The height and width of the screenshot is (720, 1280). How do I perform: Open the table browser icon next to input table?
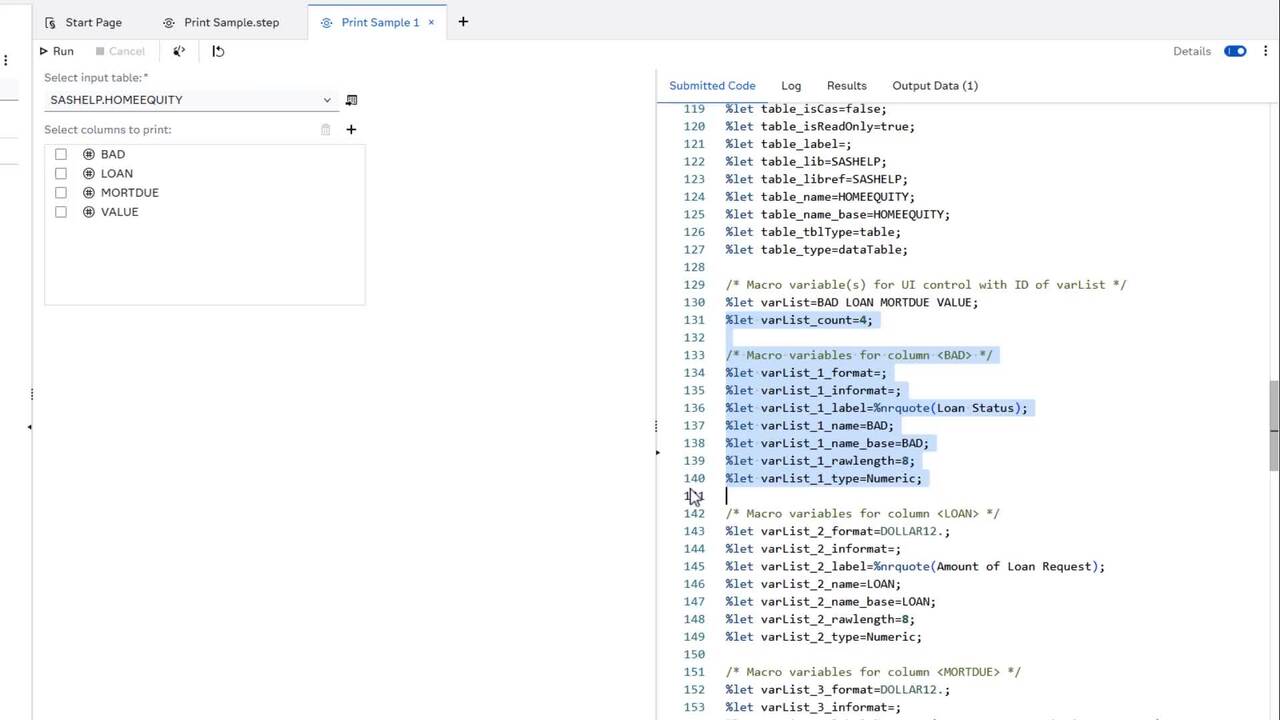(x=351, y=100)
